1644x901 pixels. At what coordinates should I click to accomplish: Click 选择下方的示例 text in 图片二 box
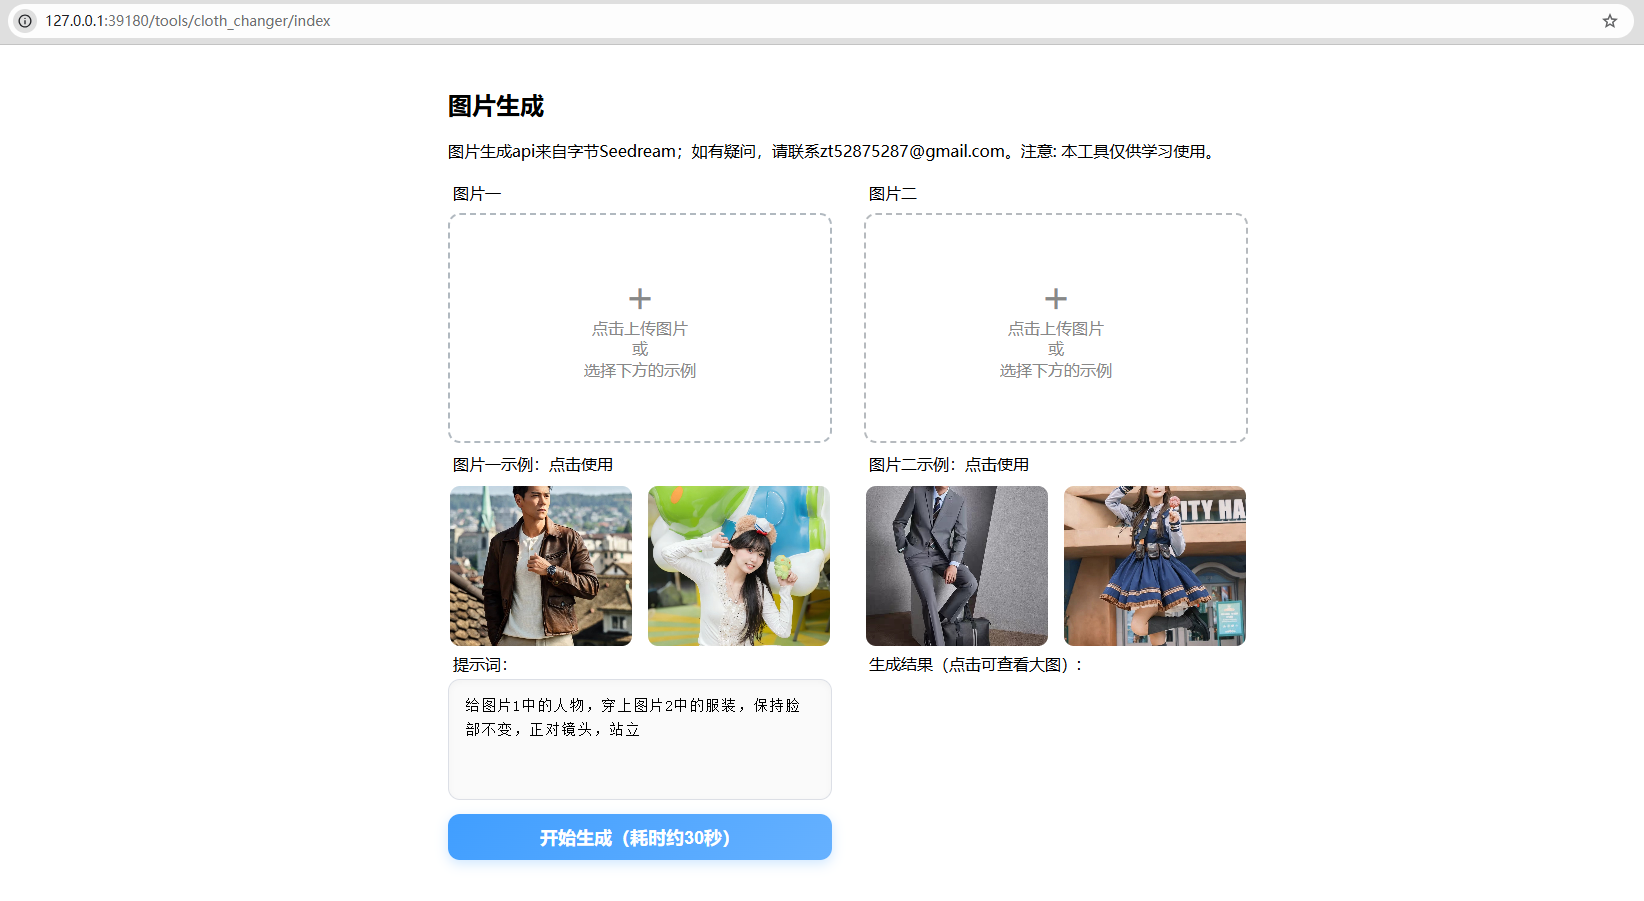point(1056,371)
